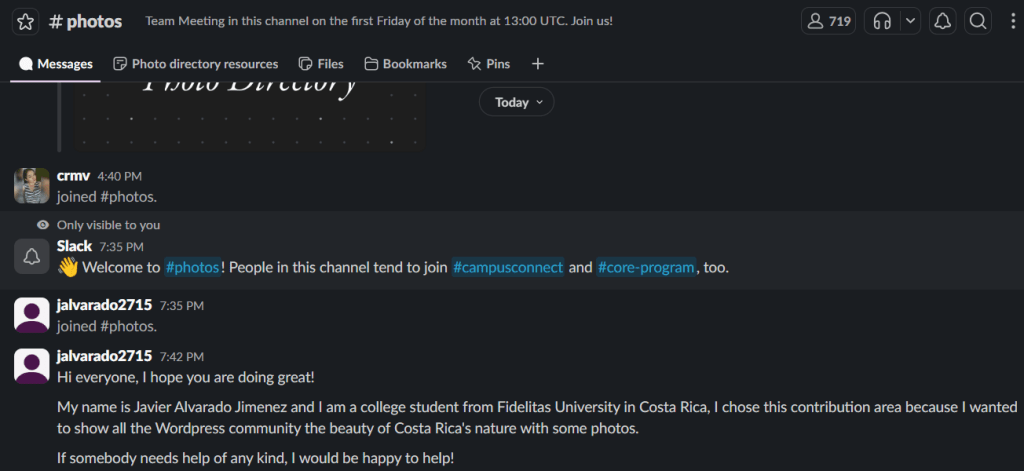Add a new tab with plus icon
The width and height of the screenshot is (1024, 471).
coord(538,64)
